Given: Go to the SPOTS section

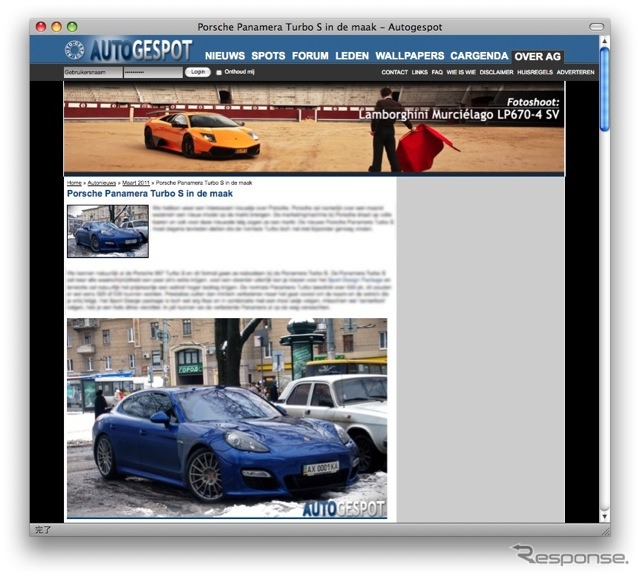Looking at the screenshot, I should (x=268, y=56).
